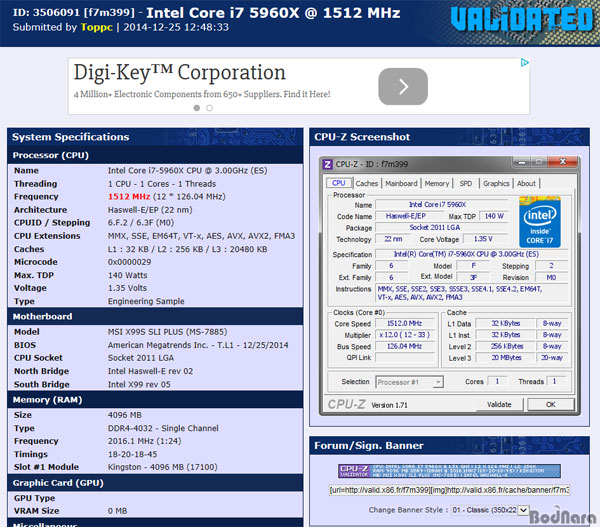Click the CPU-Z Version 1.71 label
Viewport: 600px width, 527px height.
pos(389,405)
